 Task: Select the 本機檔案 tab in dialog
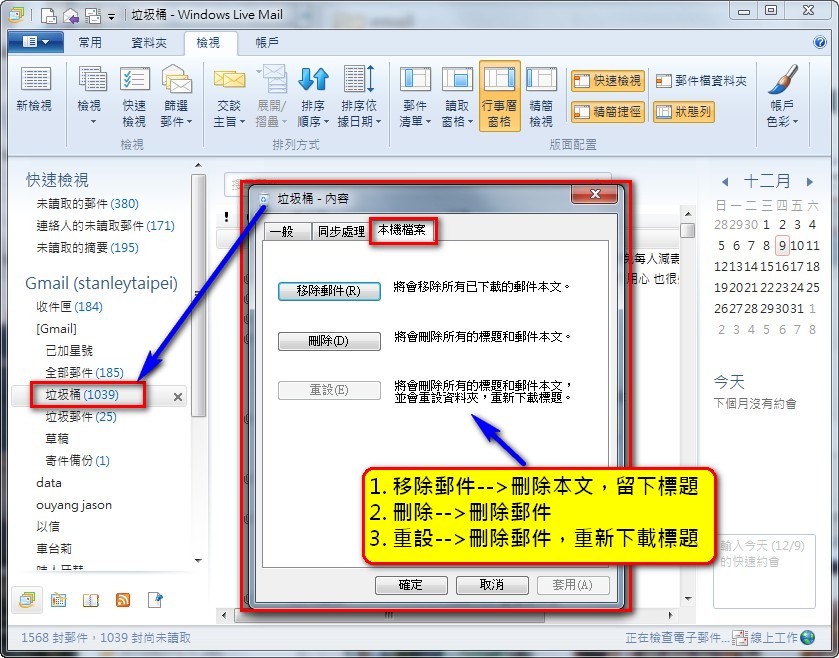pos(402,230)
